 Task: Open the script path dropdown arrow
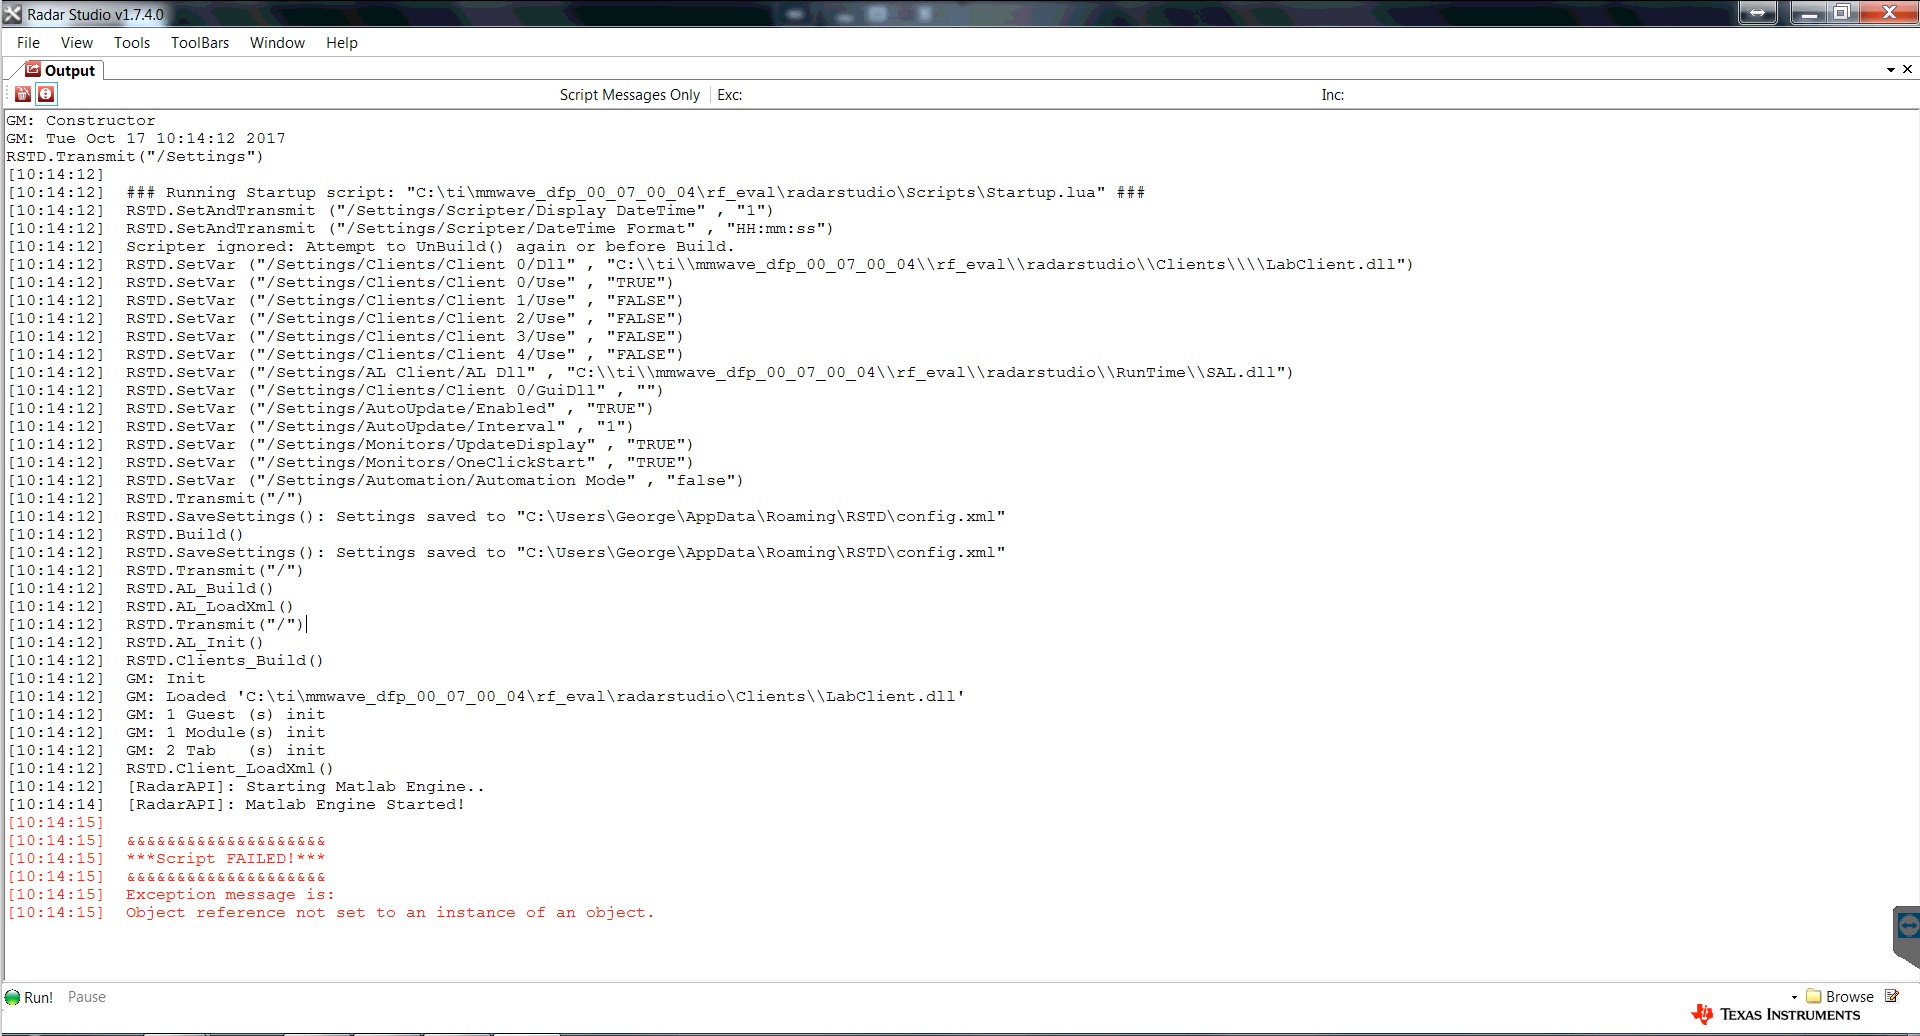click(1794, 997)
